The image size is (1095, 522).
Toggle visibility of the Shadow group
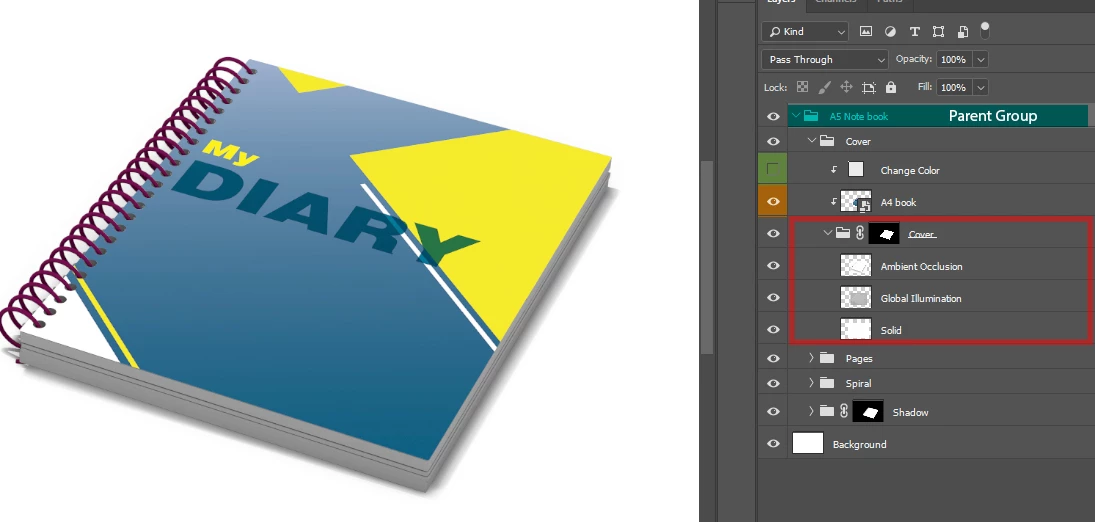point(773,412)
